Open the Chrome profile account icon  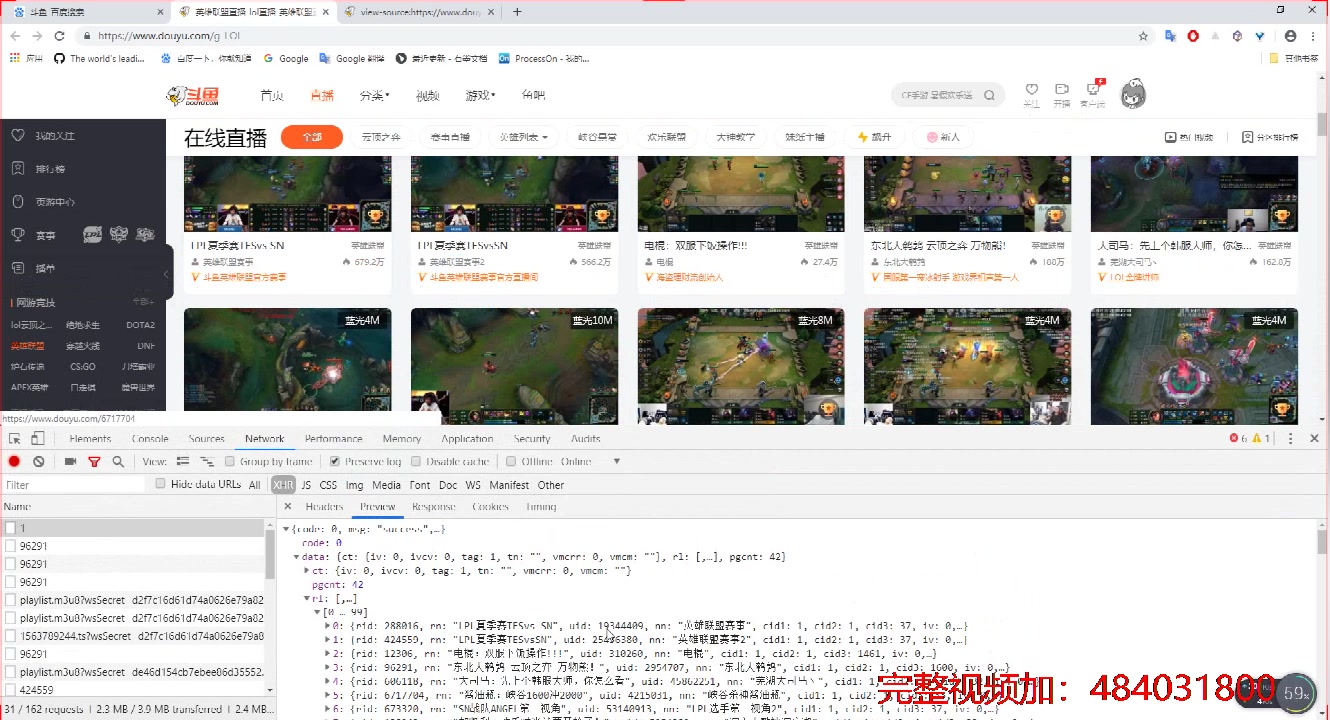tap(1291, 36)
